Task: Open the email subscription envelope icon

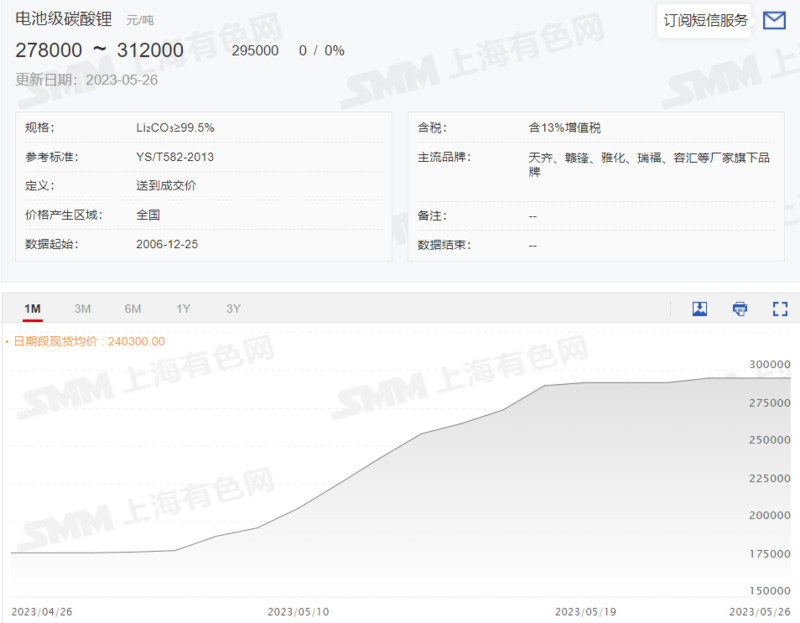Action: coord(774,20)
